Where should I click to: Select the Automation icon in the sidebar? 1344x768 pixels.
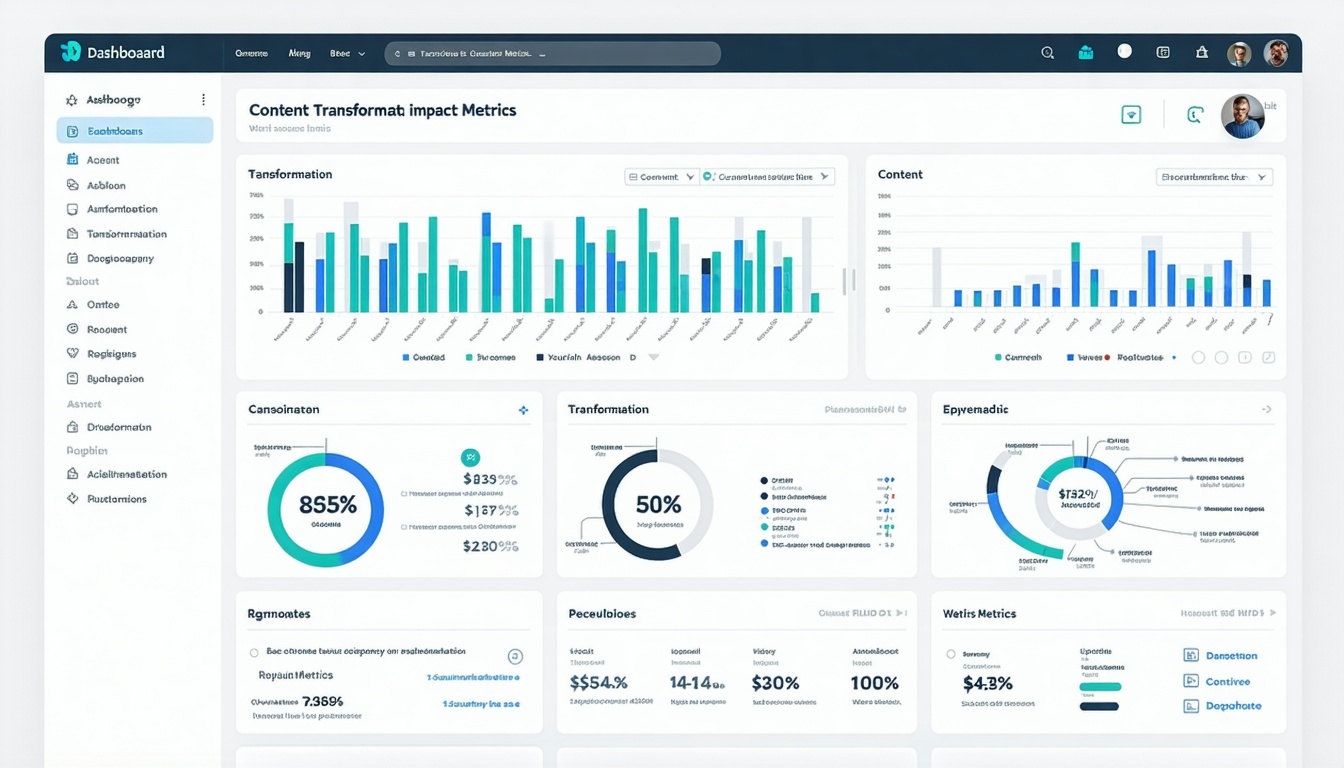71,208
